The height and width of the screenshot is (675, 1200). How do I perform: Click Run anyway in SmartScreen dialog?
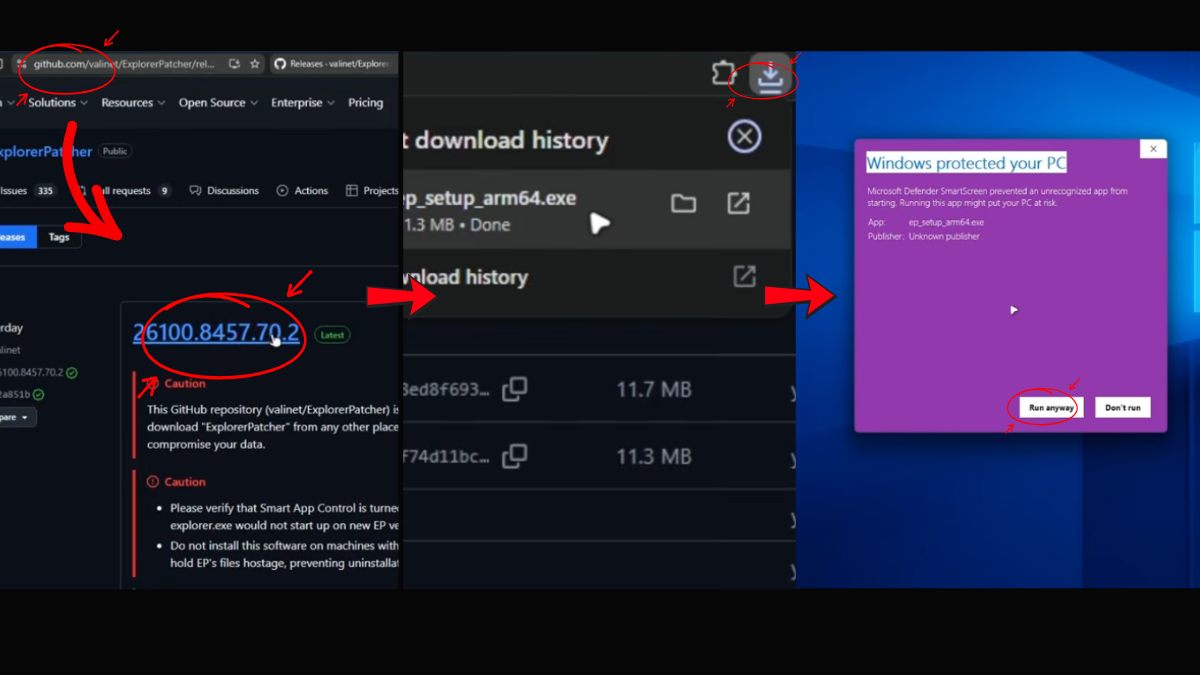1052,407
